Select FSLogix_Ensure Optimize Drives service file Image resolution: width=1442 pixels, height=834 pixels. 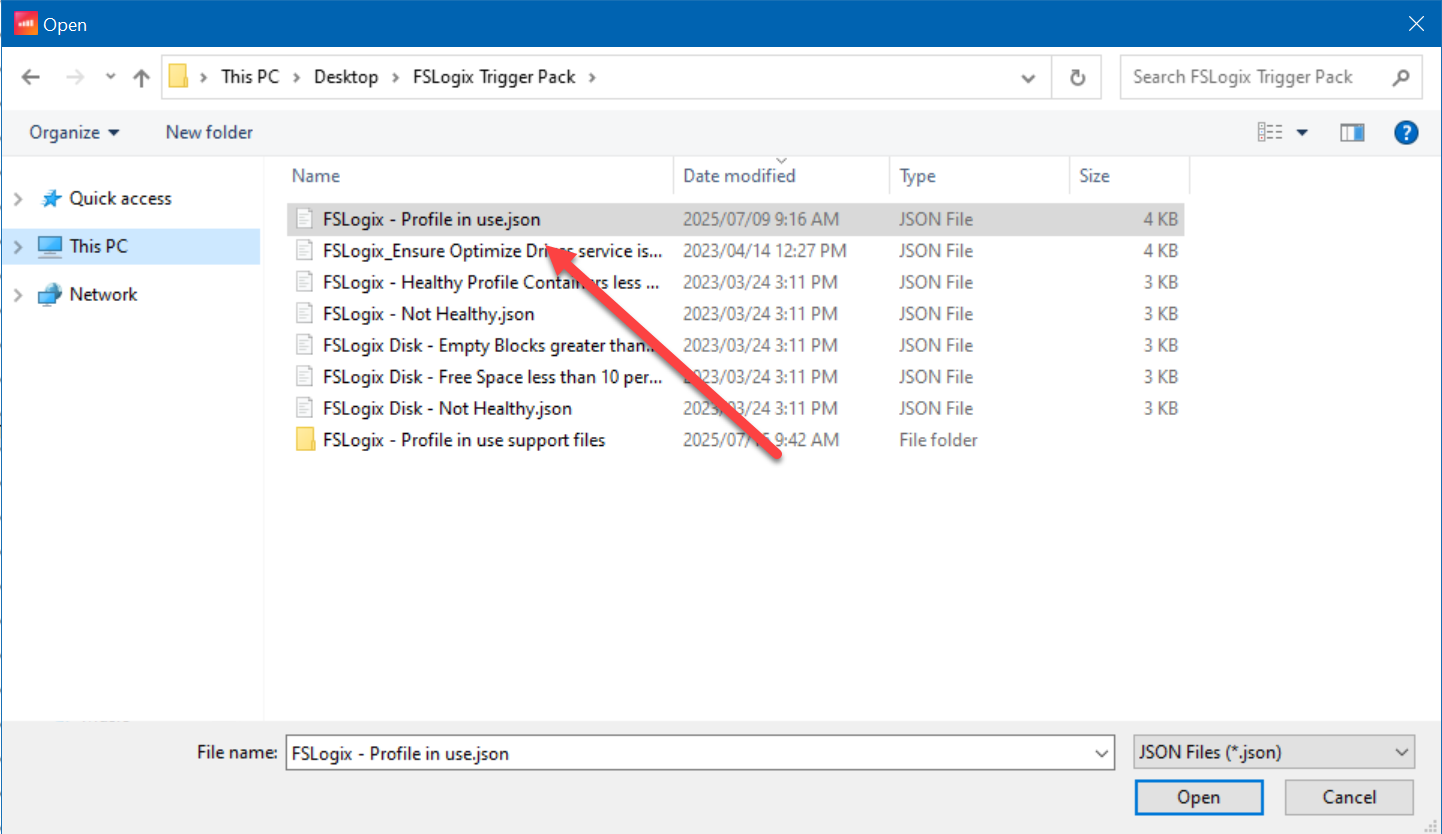(735, 251)
